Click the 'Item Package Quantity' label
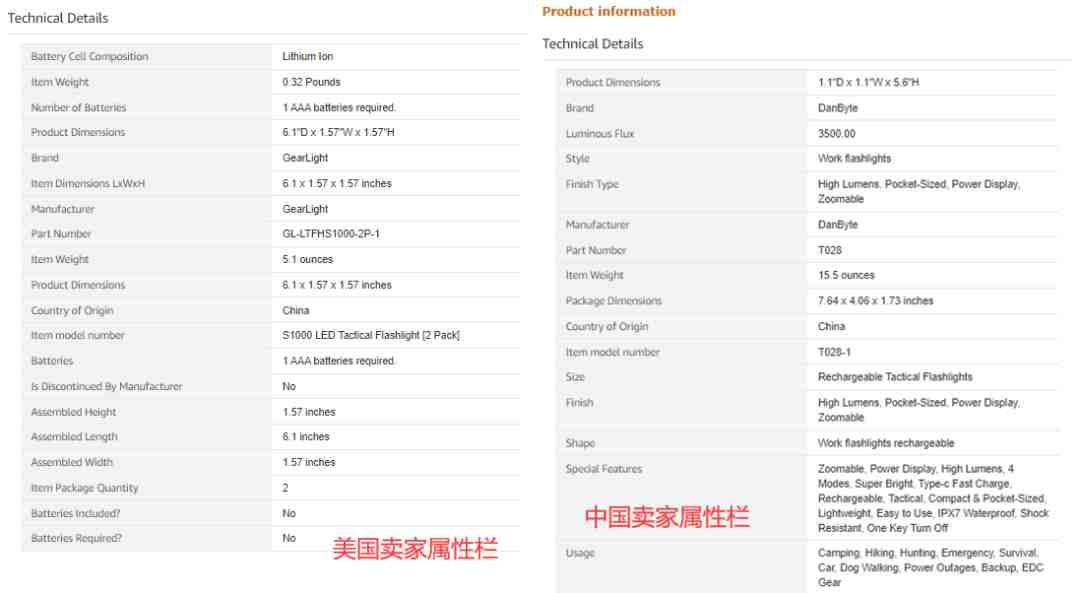Screen dimensions: 1080x593 pyautogui.click(x=84, y=488)
